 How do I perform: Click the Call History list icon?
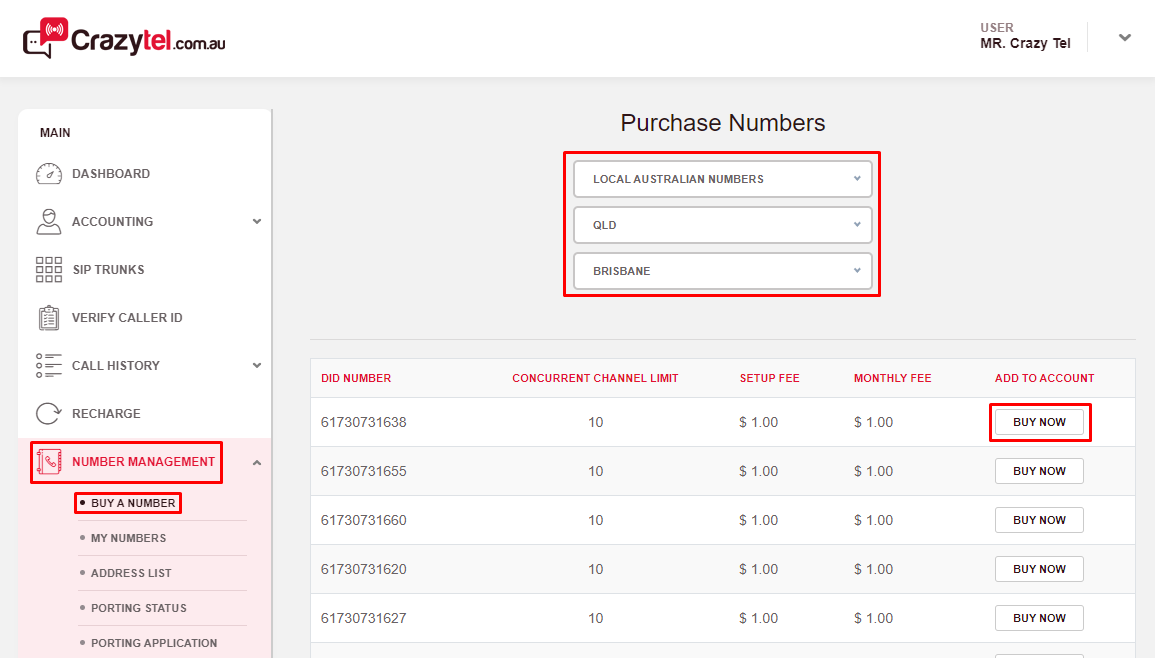click(x=49, y=366)
